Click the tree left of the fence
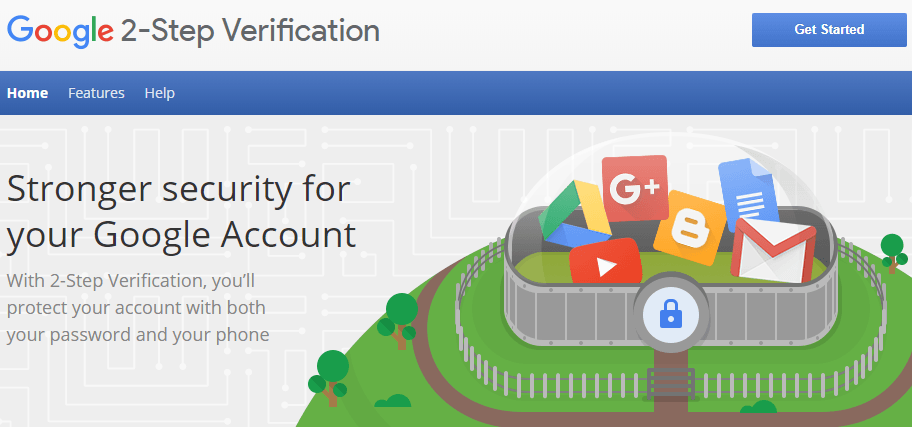This screenshot has height=427, width=912. coord(401,316)
